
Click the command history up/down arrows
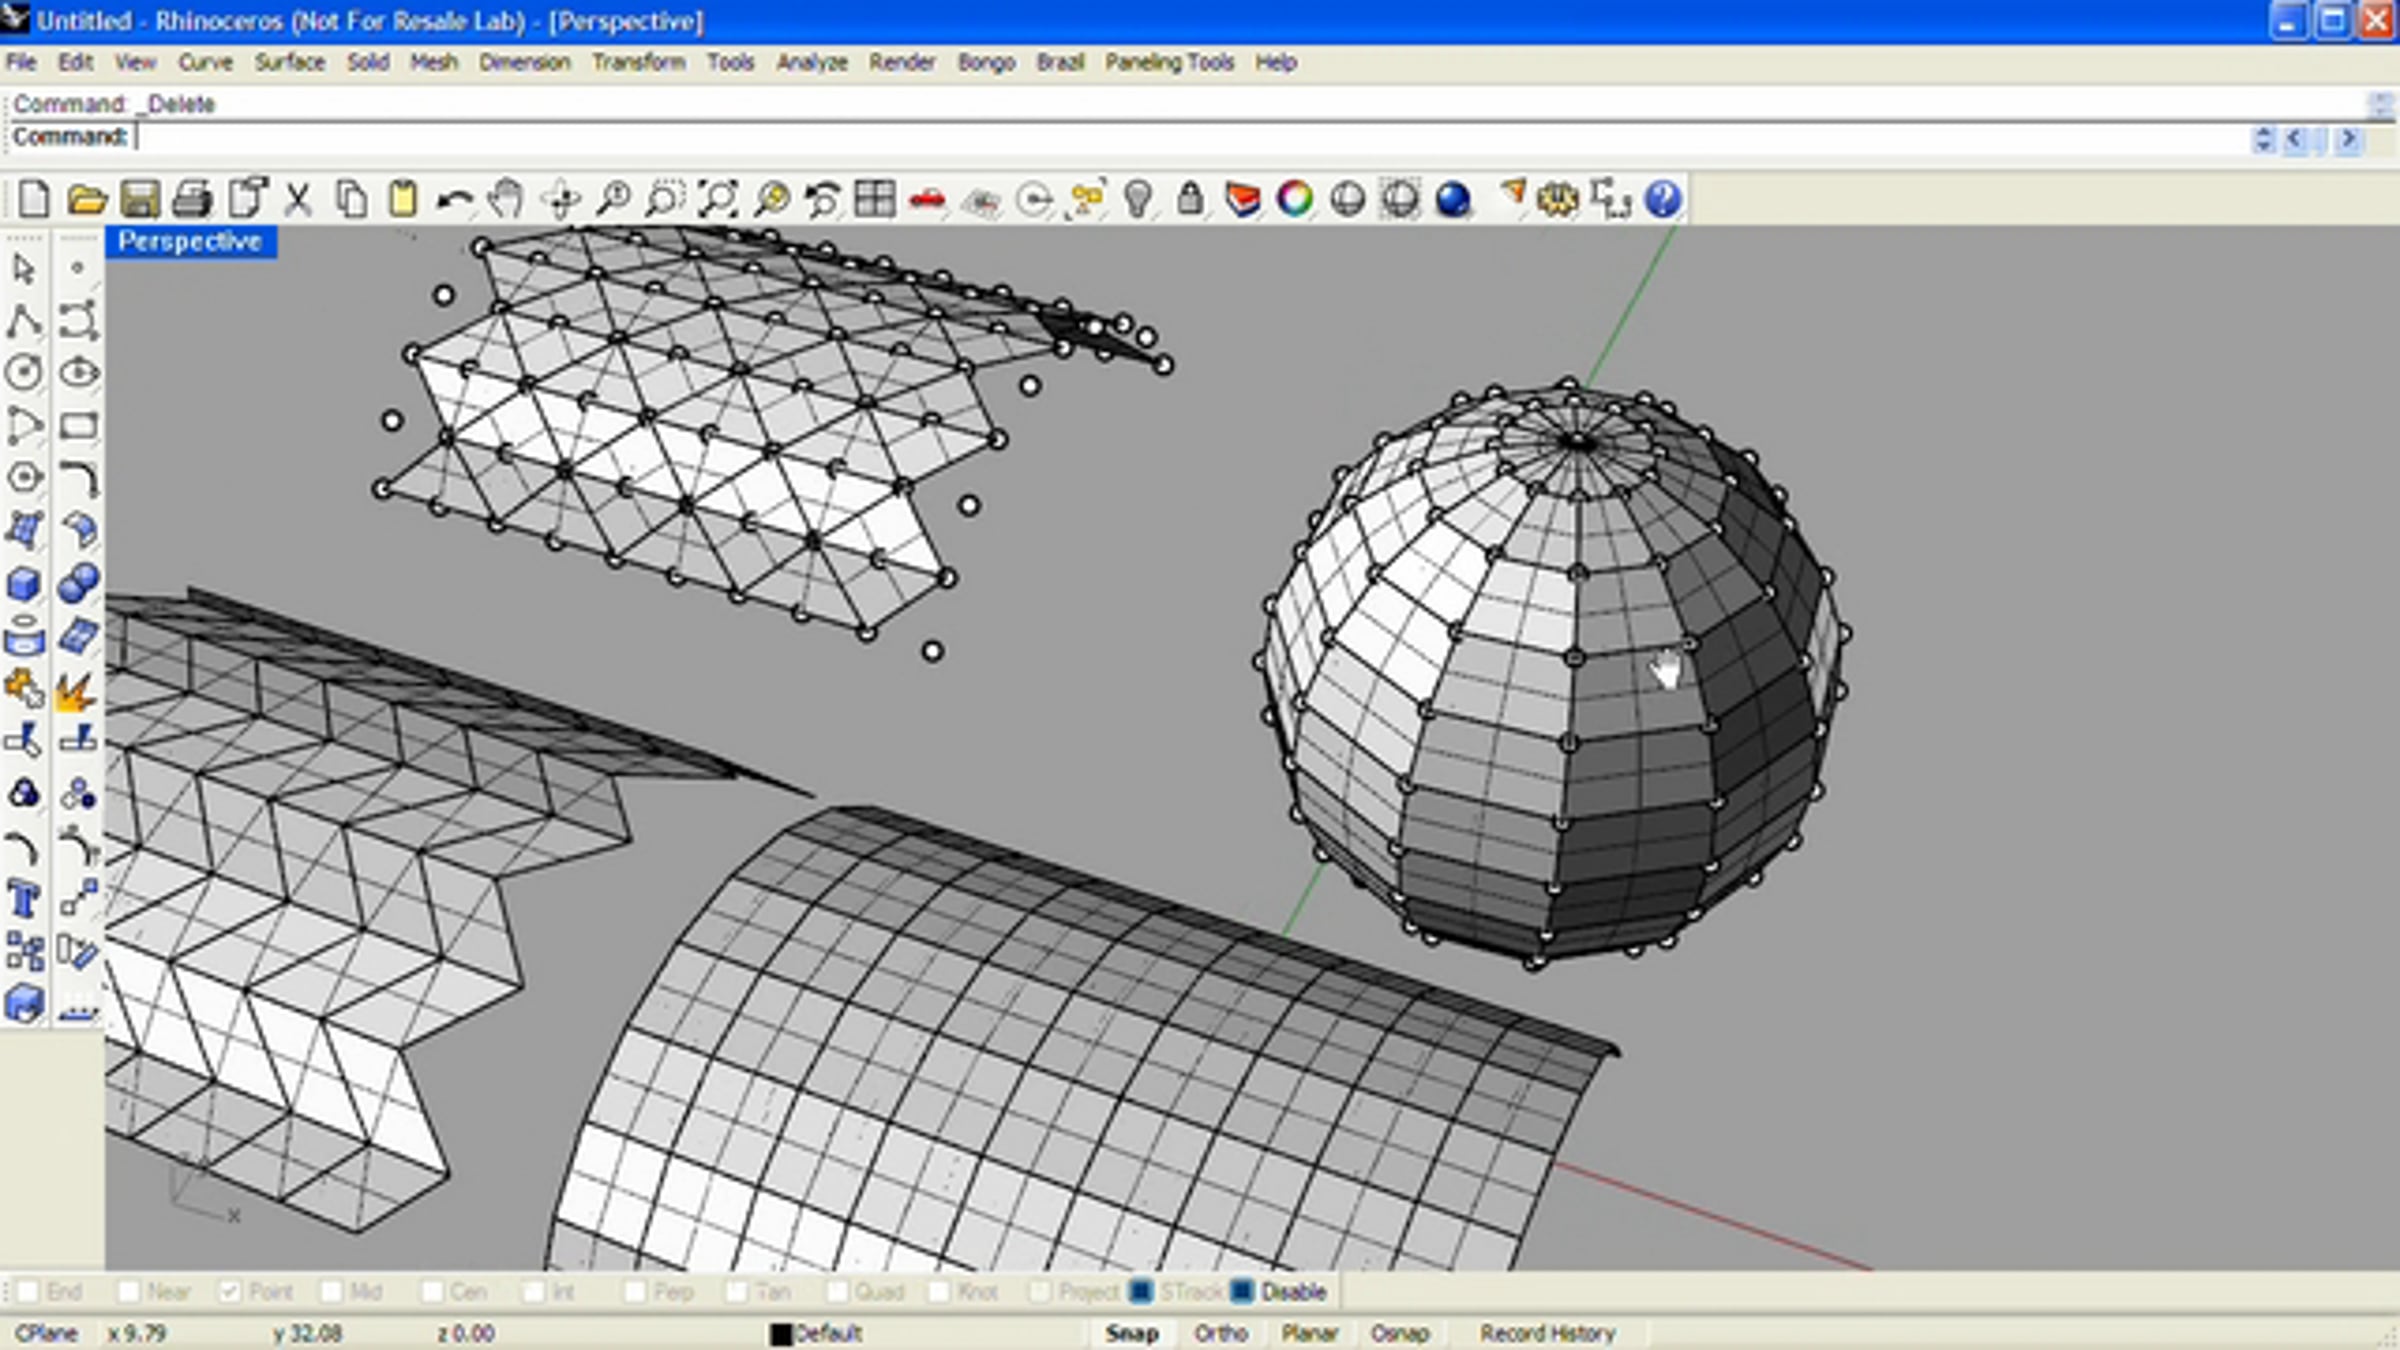point(2264,139)
